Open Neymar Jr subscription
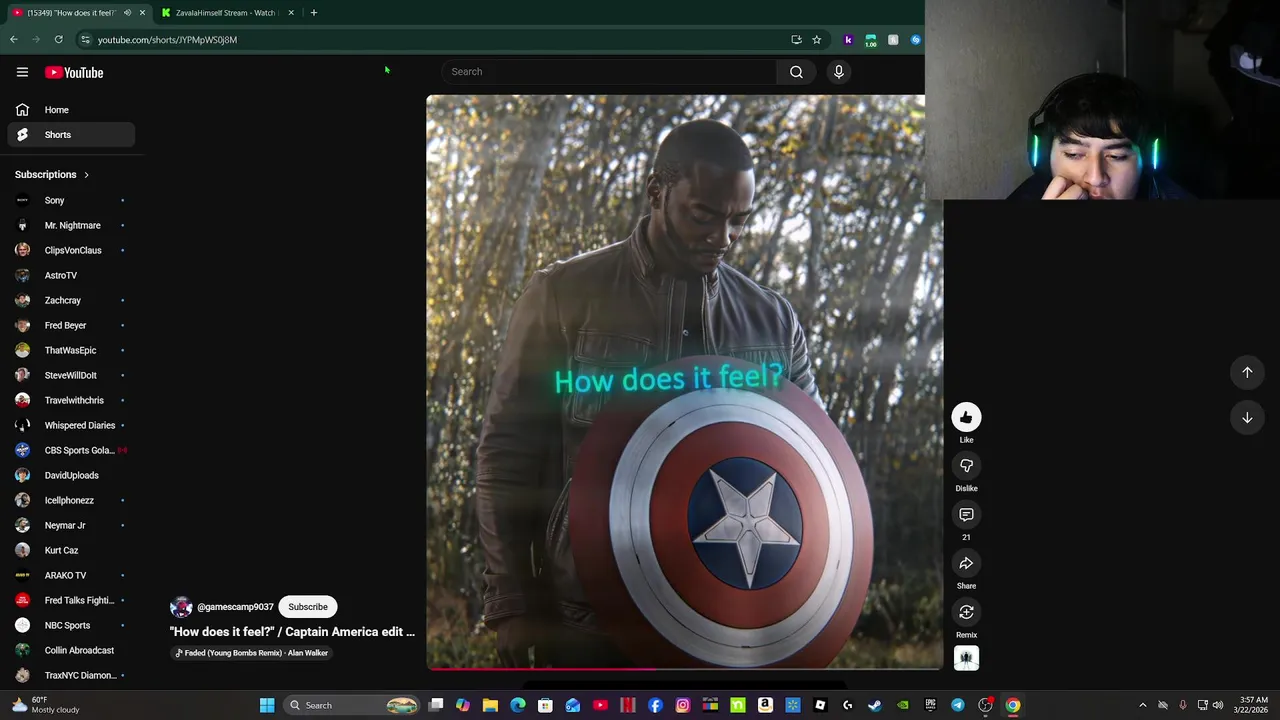The width and height of the screenshot is (1280, 720). [x=70, y=525]
